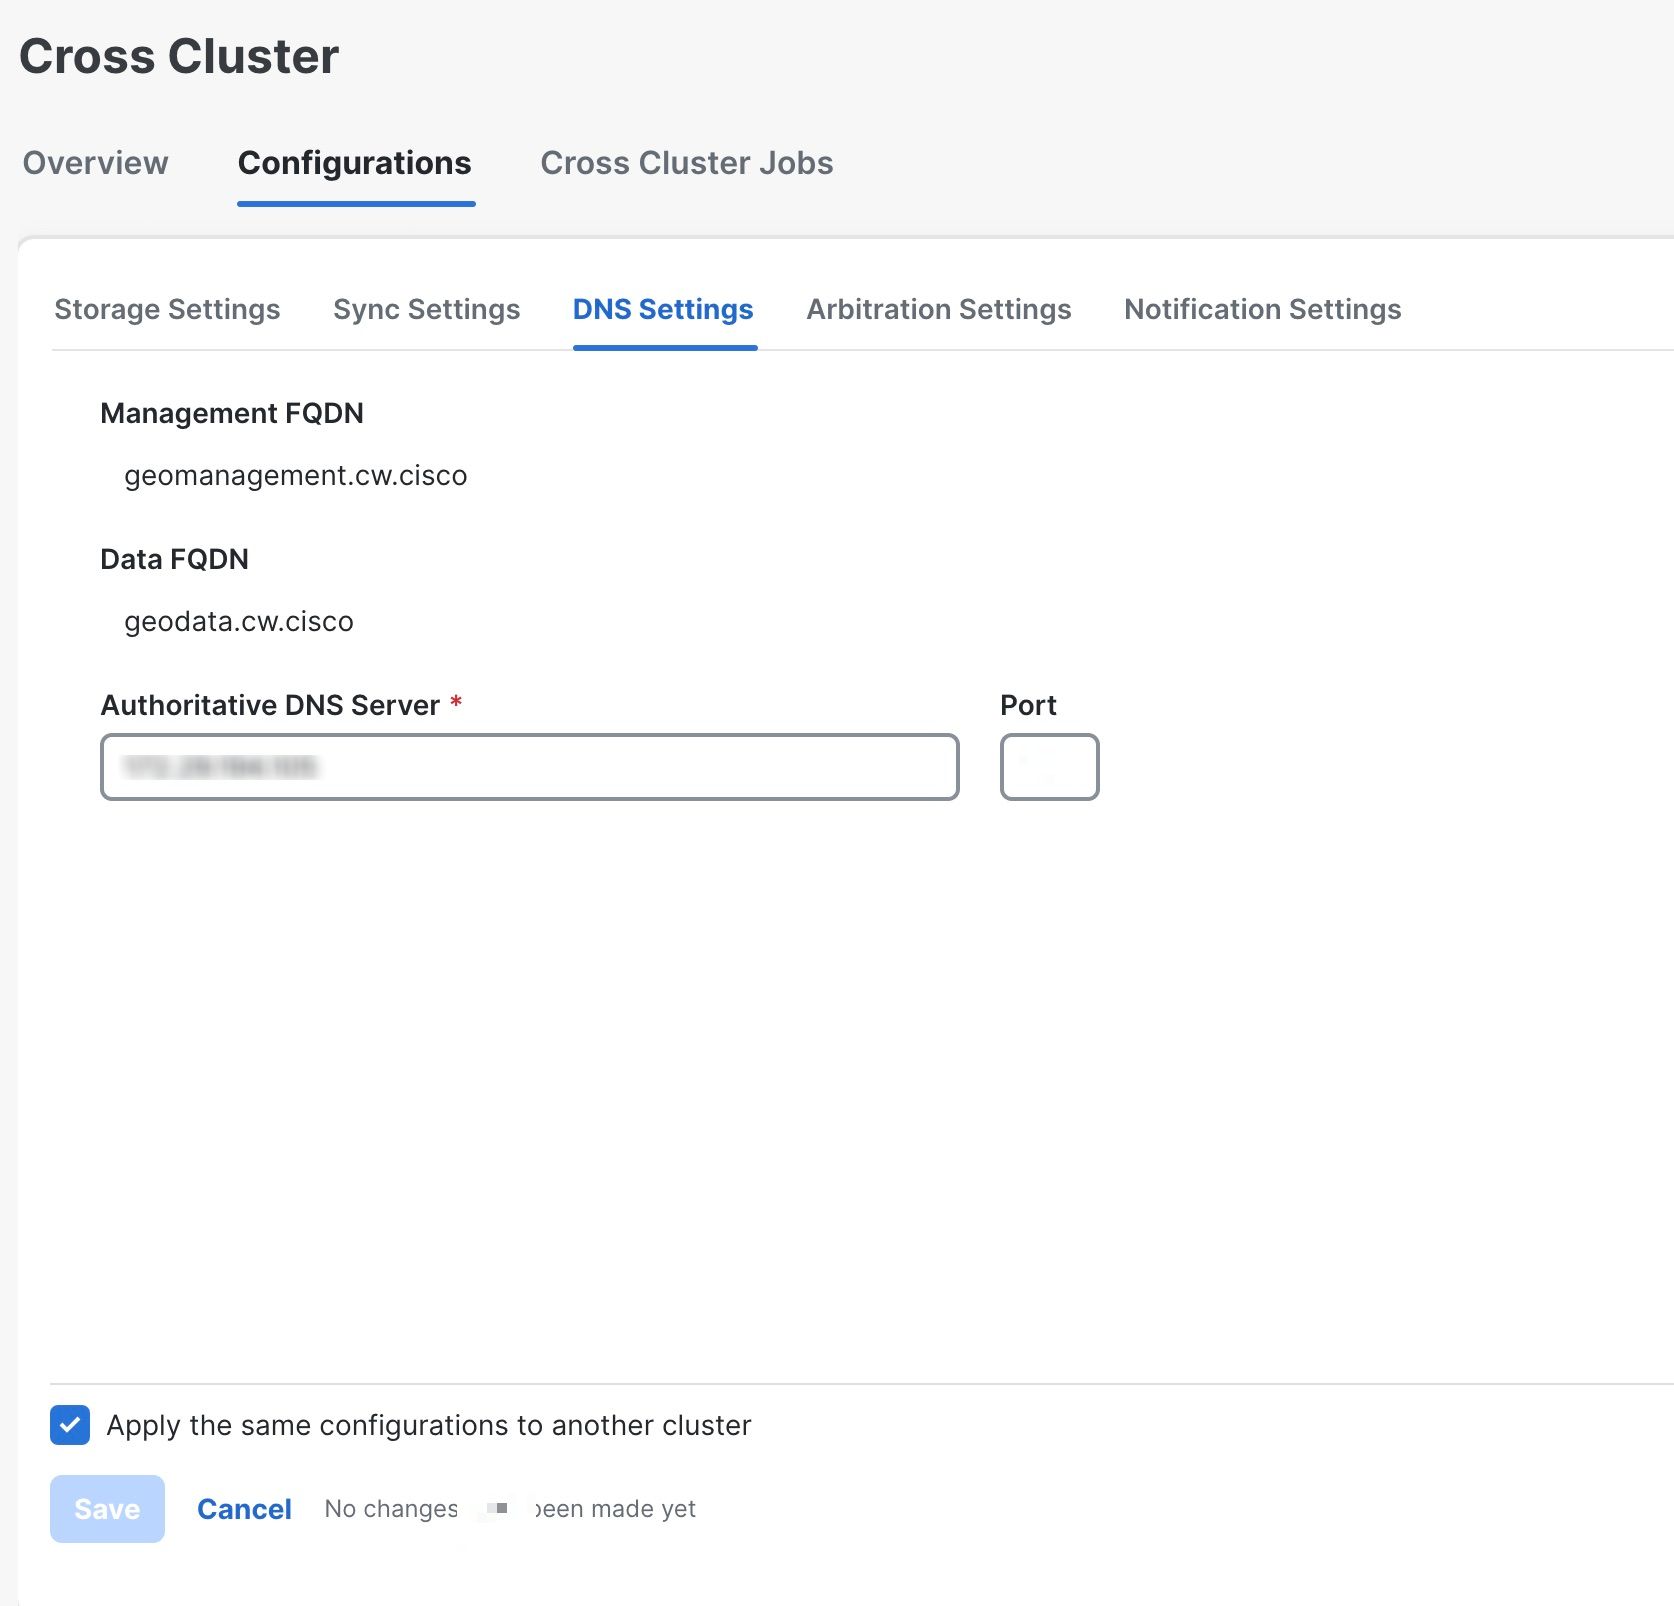Uncheck apply same configurations to another cluster
This screenshot has height=1606, width=1674.
point(70,1425)
